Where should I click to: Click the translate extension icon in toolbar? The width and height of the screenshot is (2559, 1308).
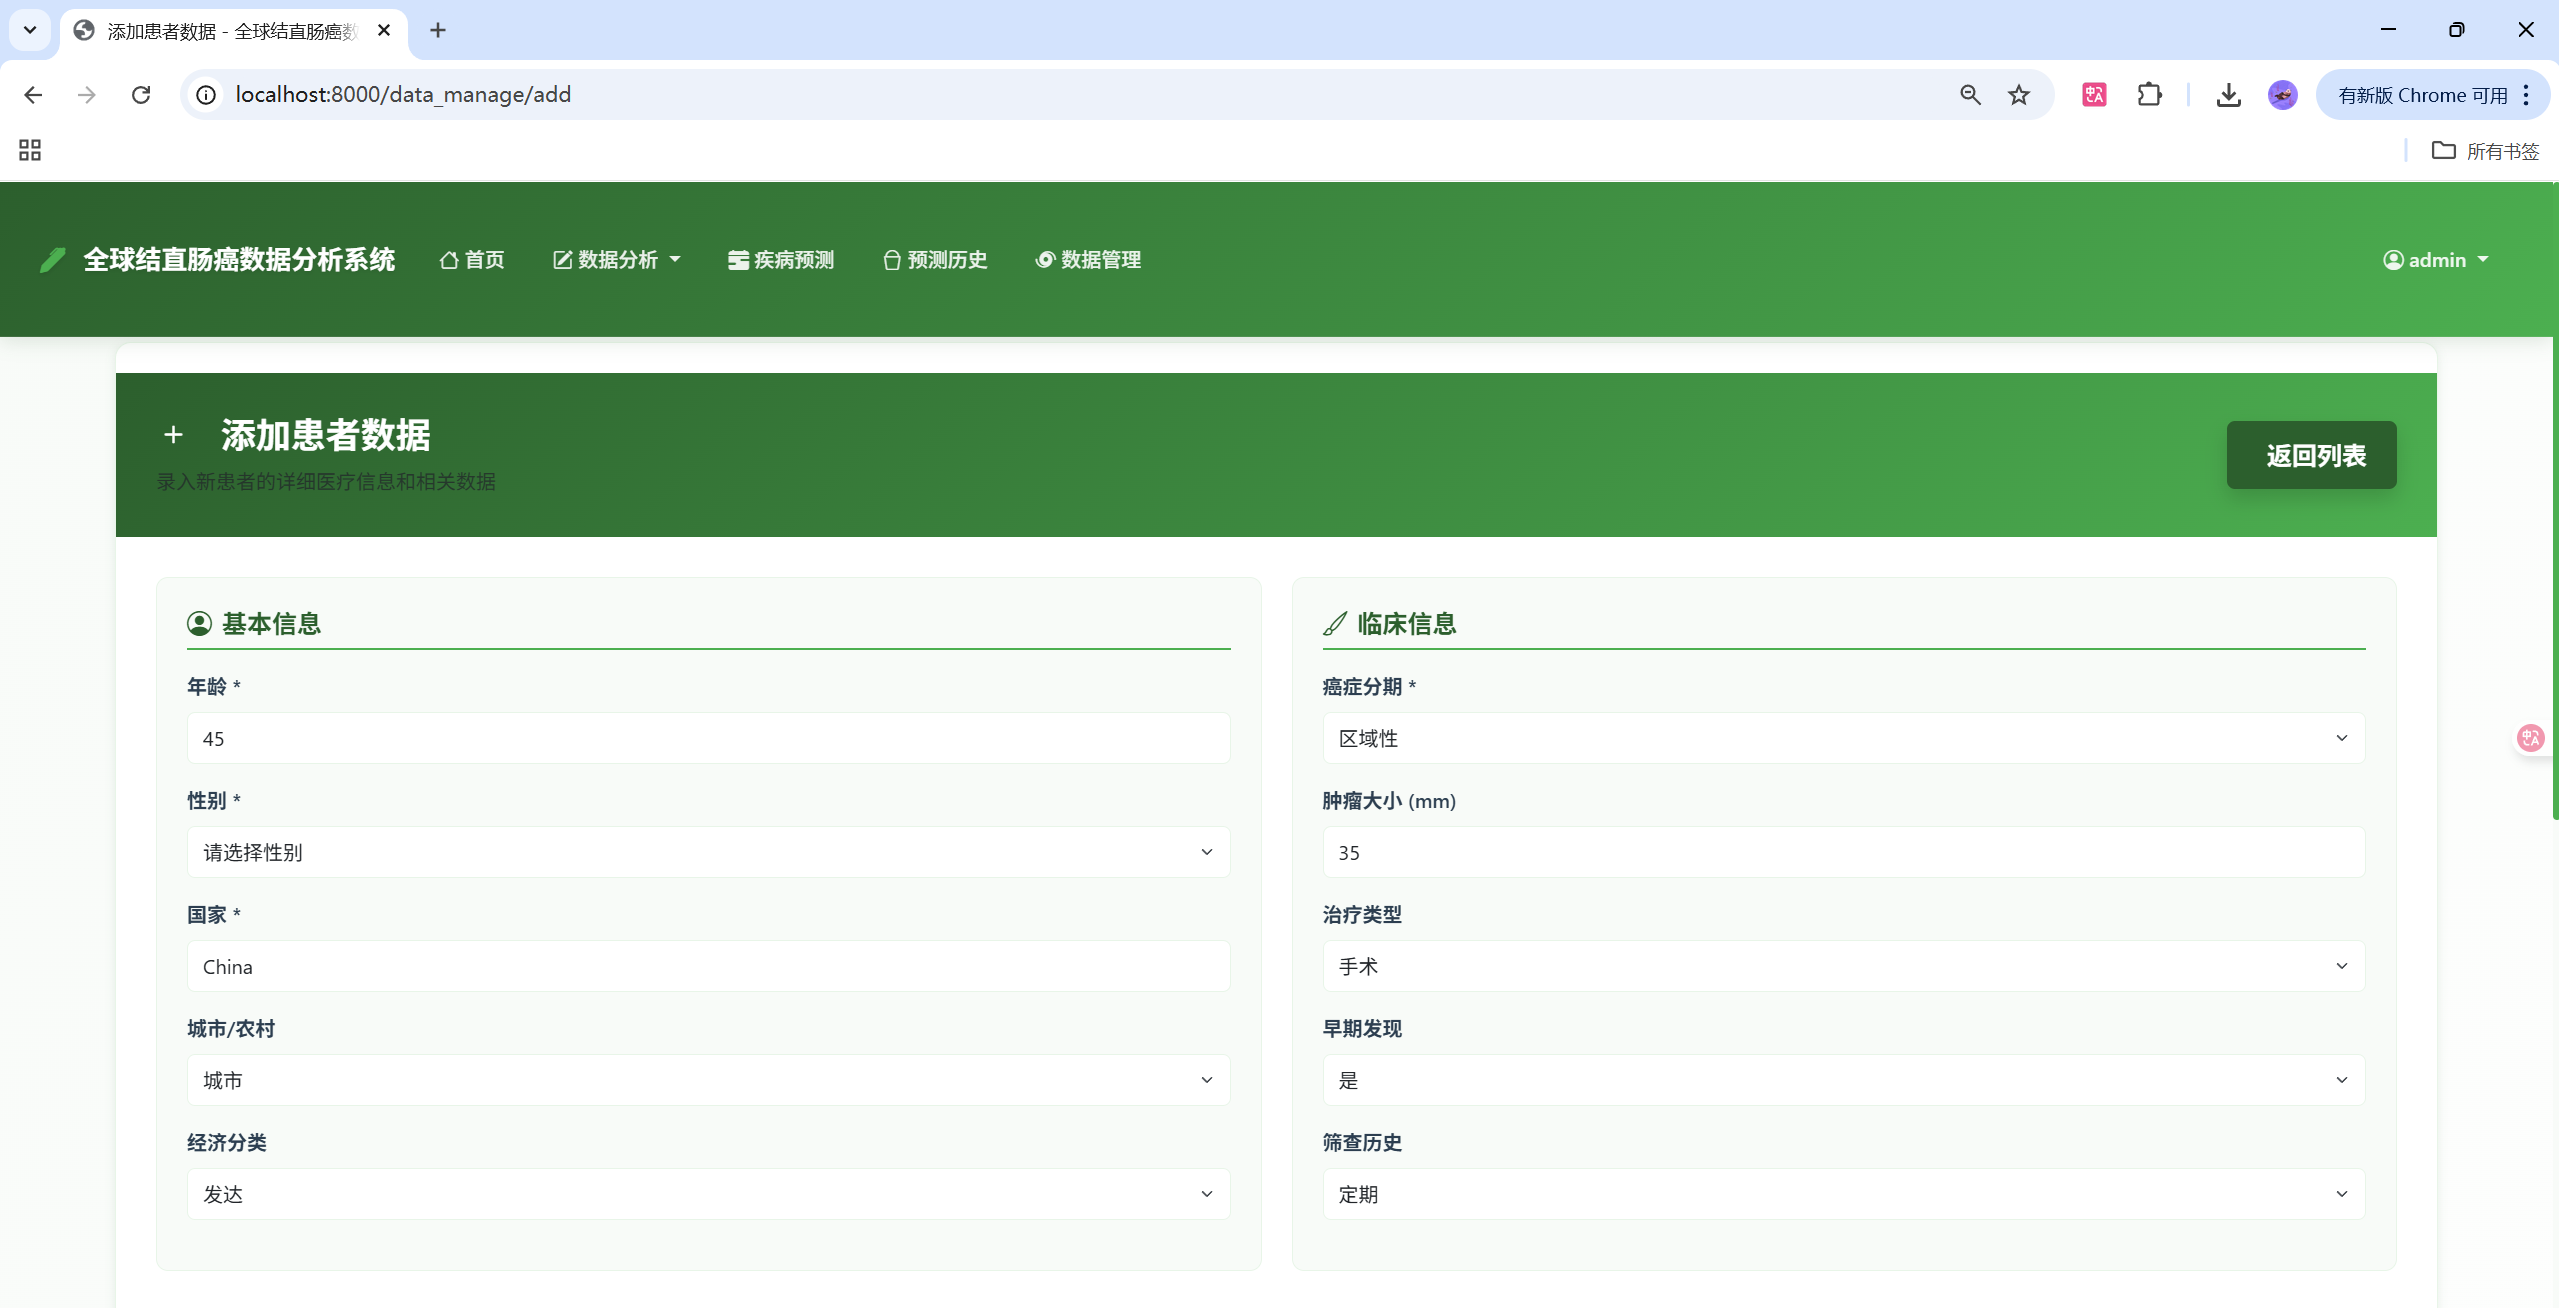(2094, 95)
